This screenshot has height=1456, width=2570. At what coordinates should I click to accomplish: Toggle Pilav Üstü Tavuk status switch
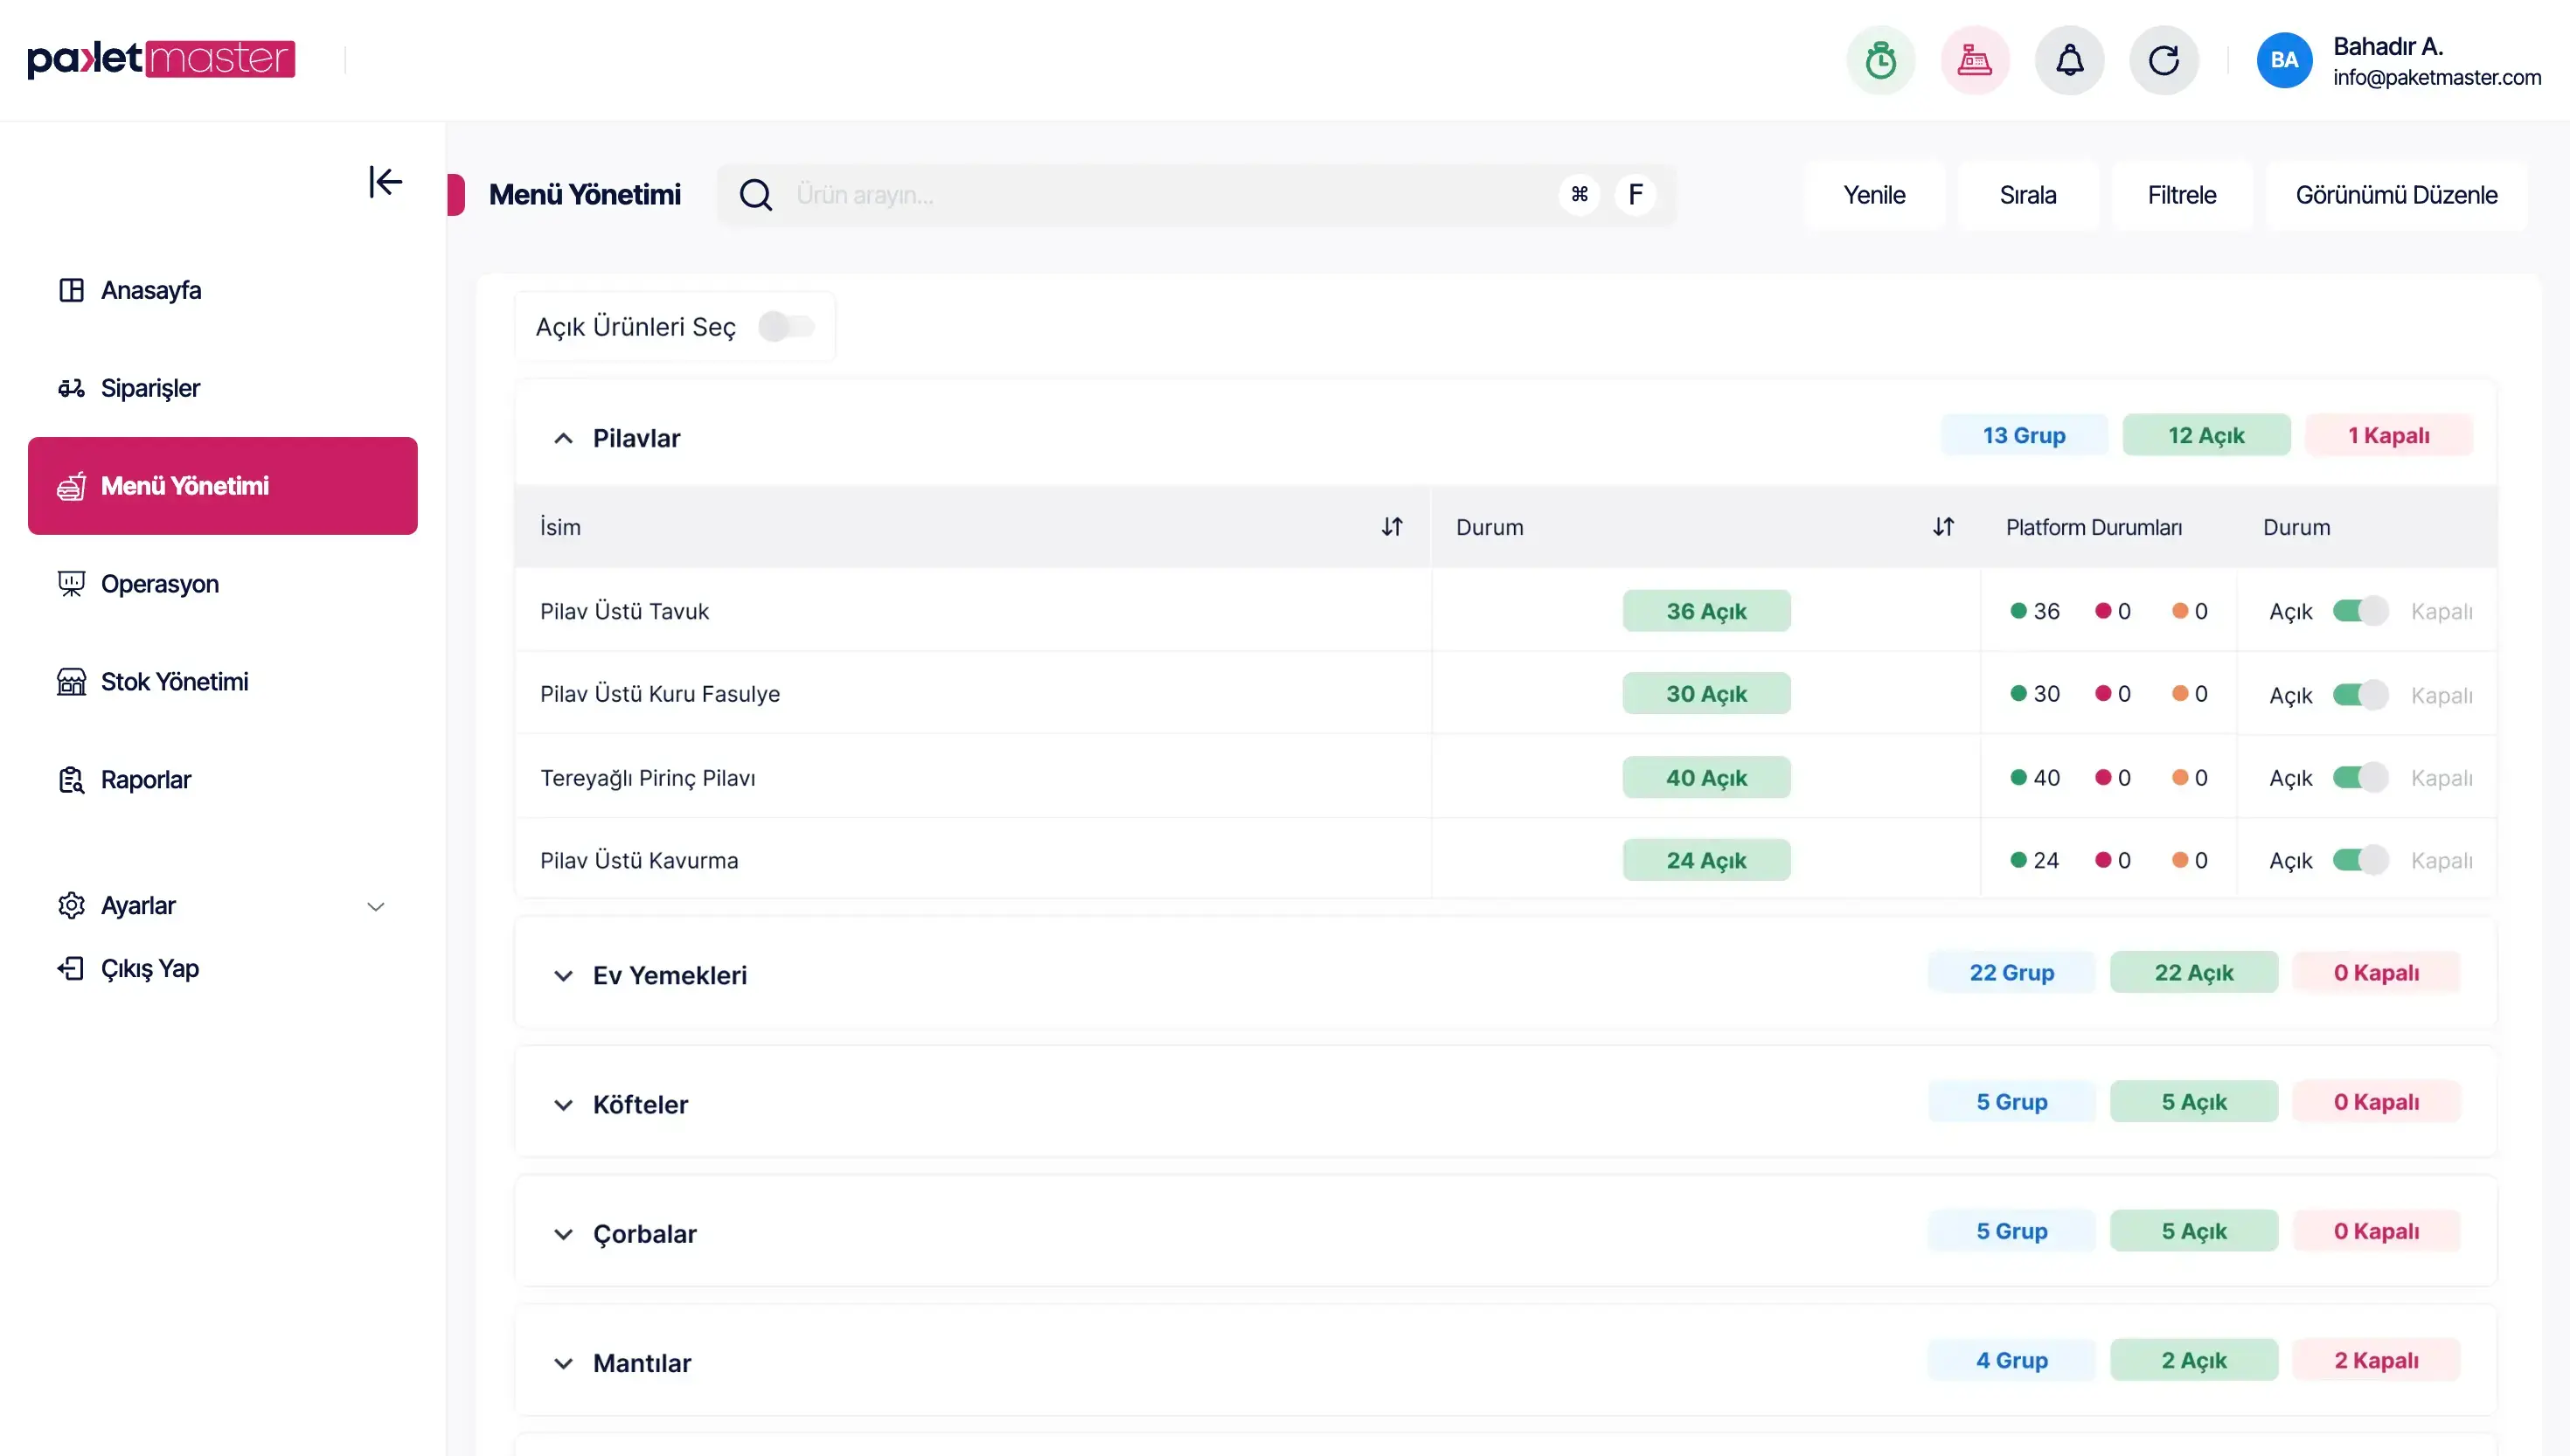(x=2360, y=611)
